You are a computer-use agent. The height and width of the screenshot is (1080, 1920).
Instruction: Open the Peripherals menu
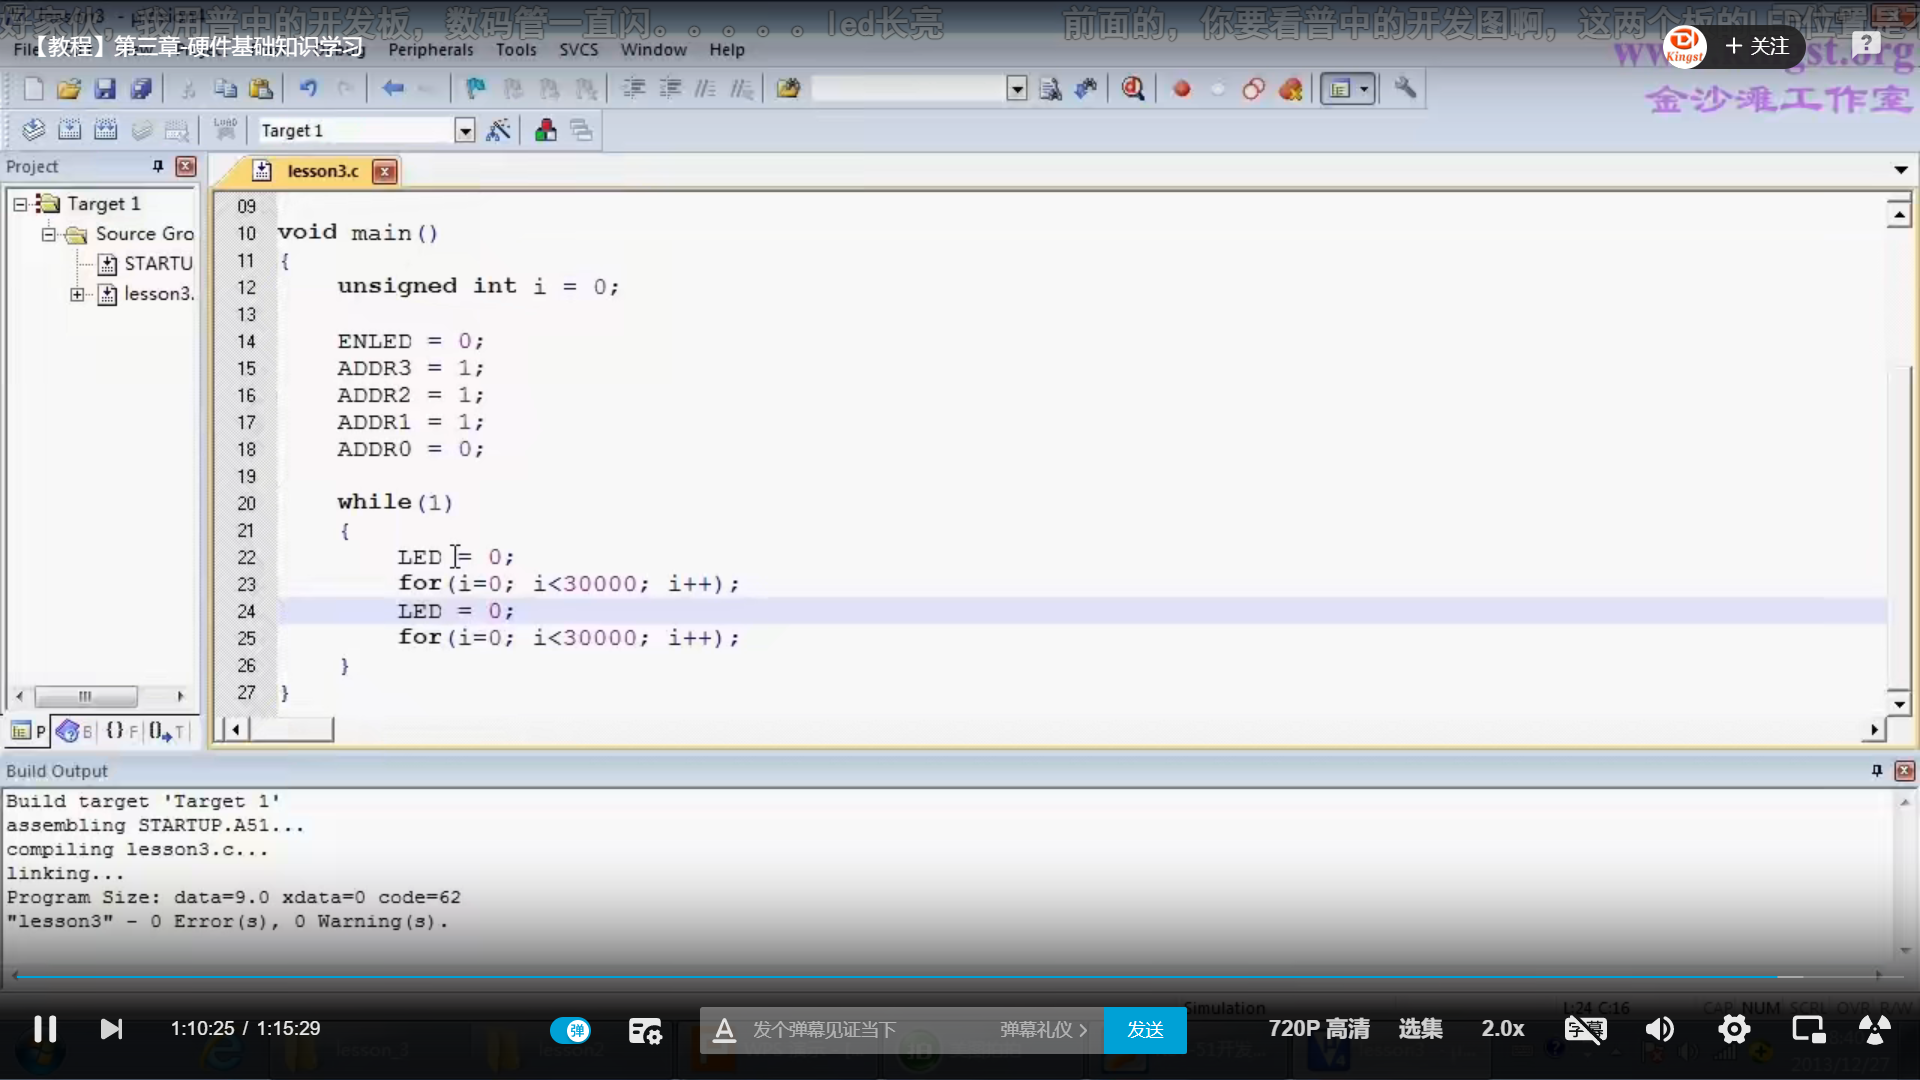[430, 49]
